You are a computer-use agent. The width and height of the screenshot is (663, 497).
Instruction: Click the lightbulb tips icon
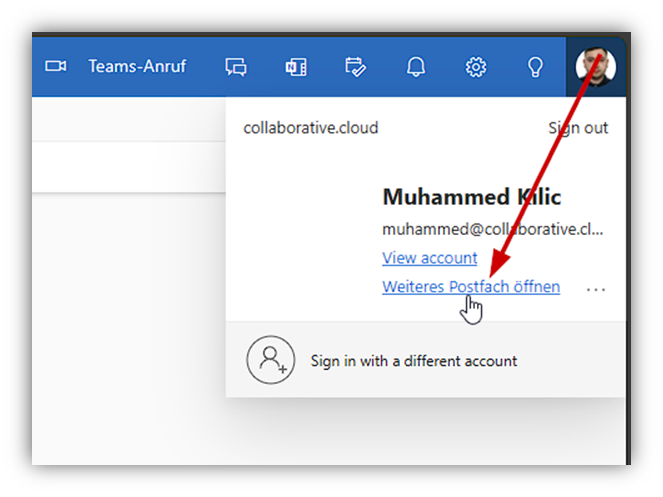pos(536,67)
